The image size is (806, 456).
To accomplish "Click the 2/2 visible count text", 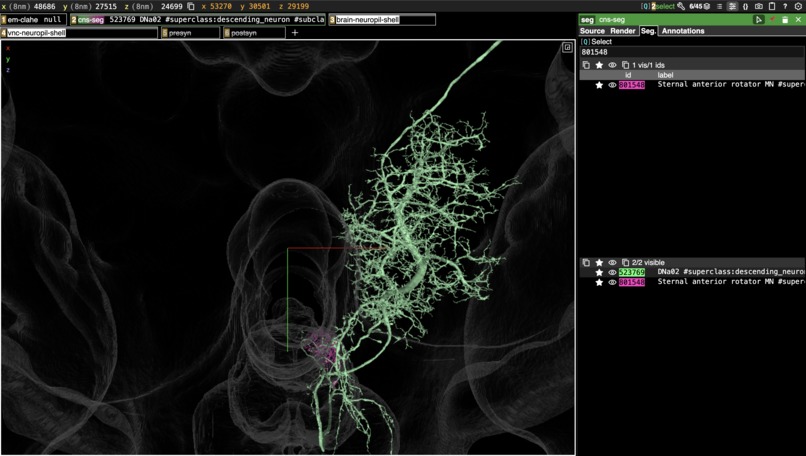I will point(648,262).
